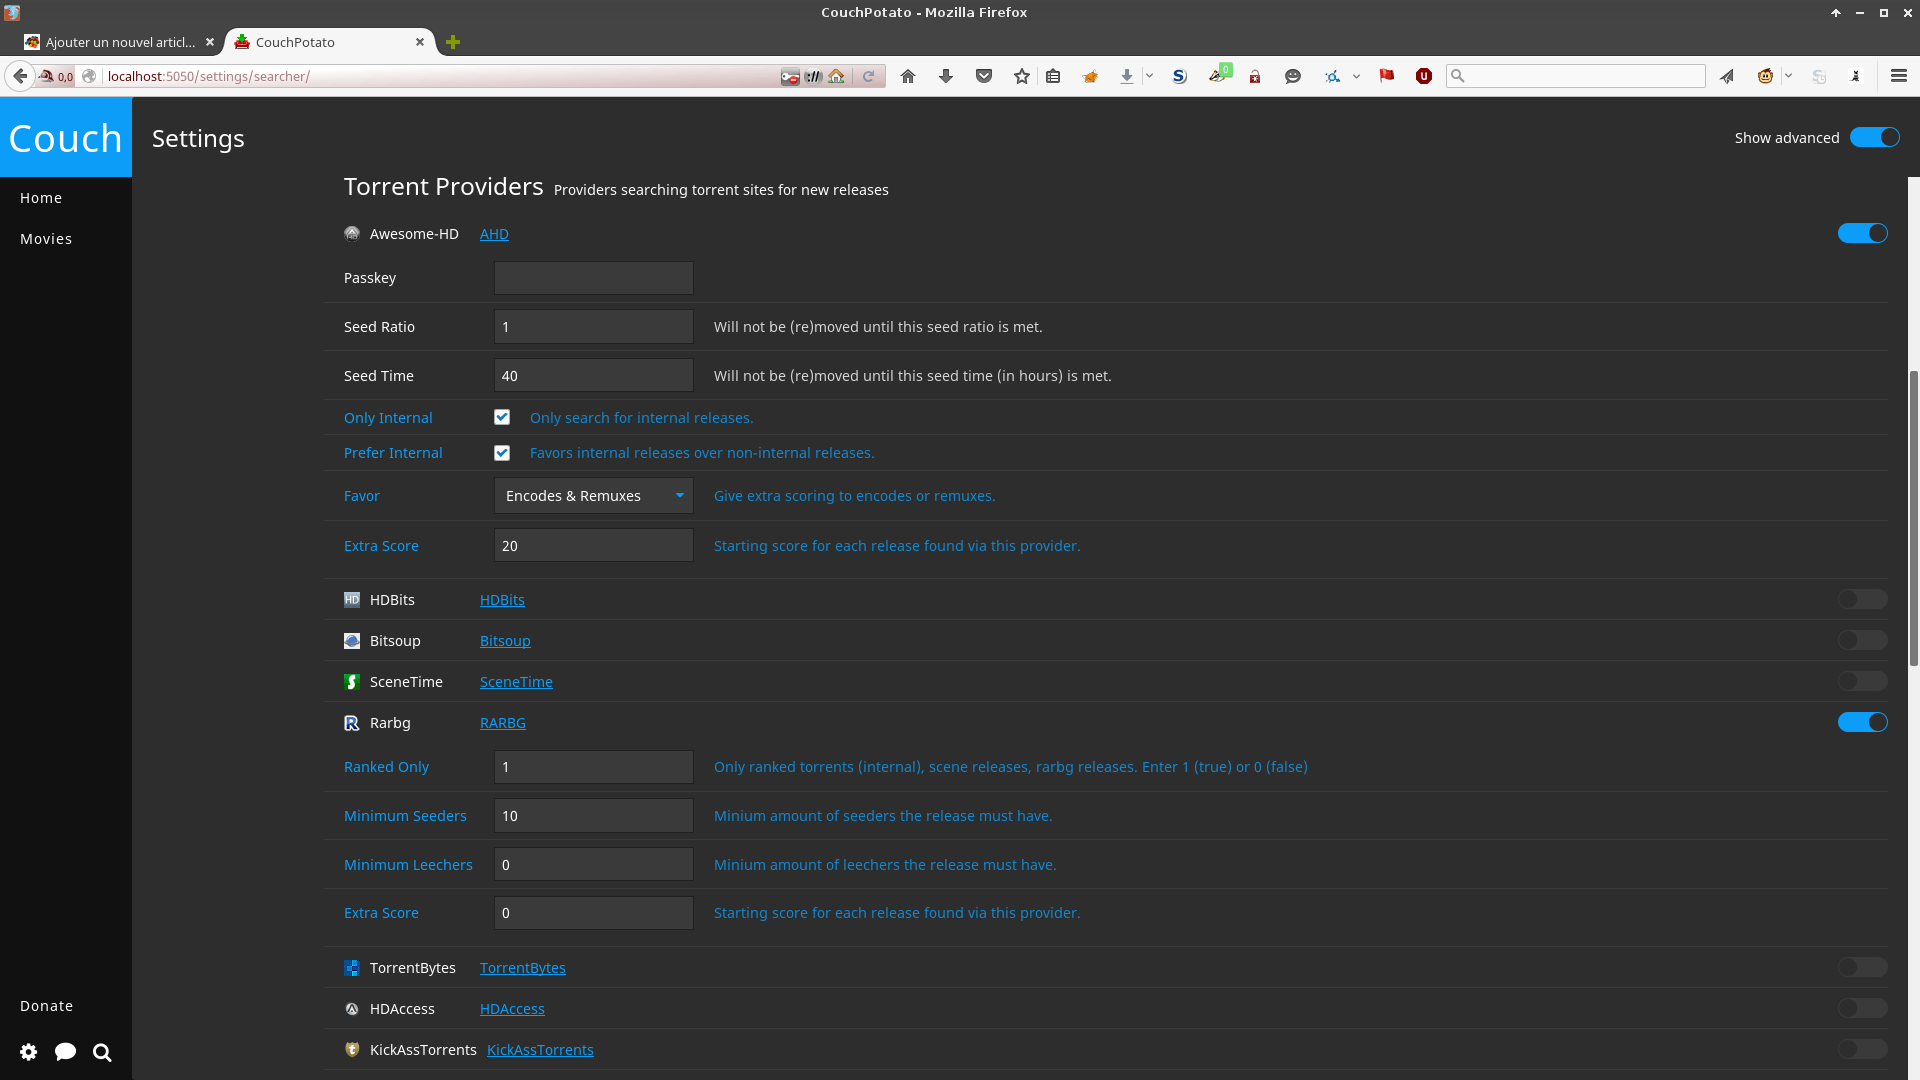Click the Greasemonkey monkey icon

pyautogui.click(x=1766, y=76)
